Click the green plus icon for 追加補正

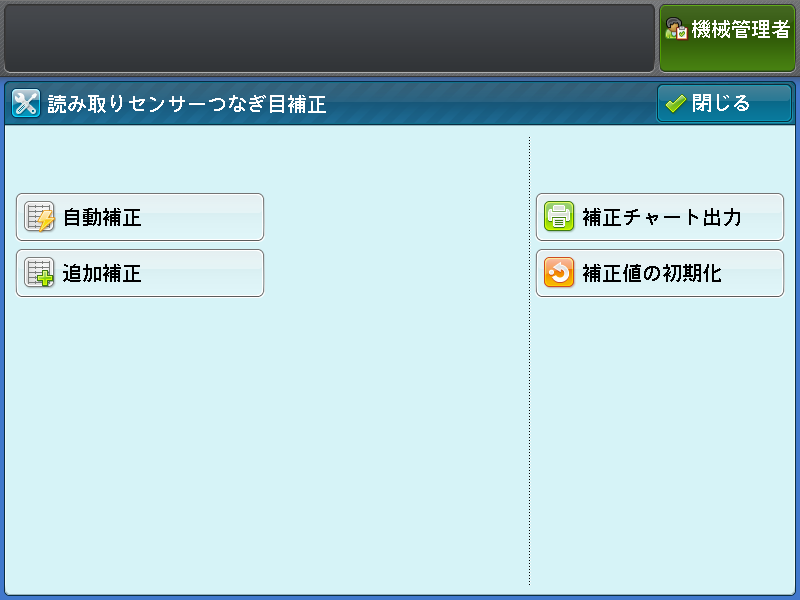39,273
